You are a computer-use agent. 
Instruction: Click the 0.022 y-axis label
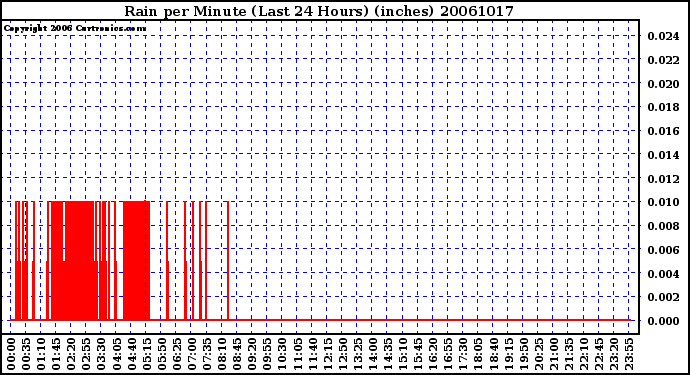pos(663,60)
